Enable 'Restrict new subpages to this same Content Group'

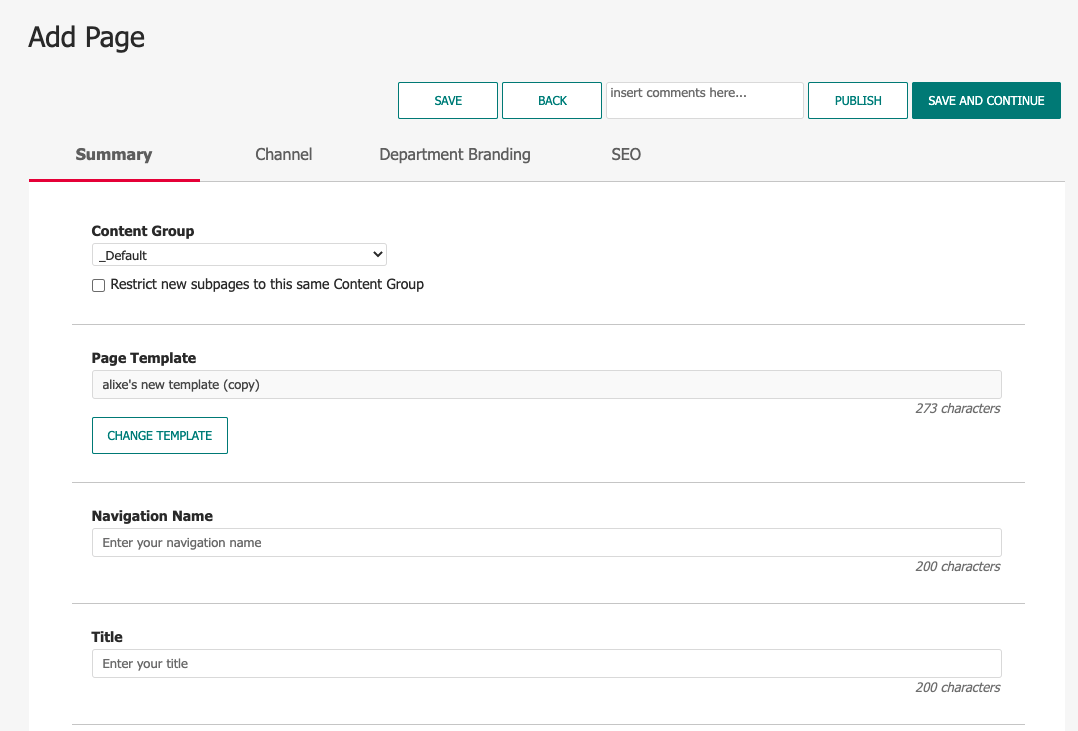(98, 285)
